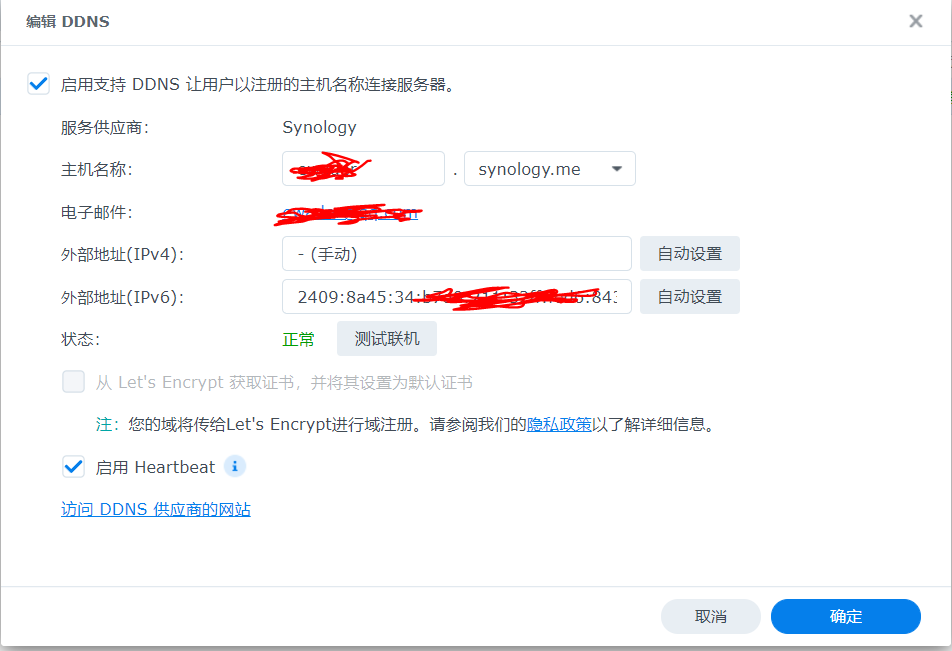
Task: Click the Heartbeat info icon
Action: [235, 466]
